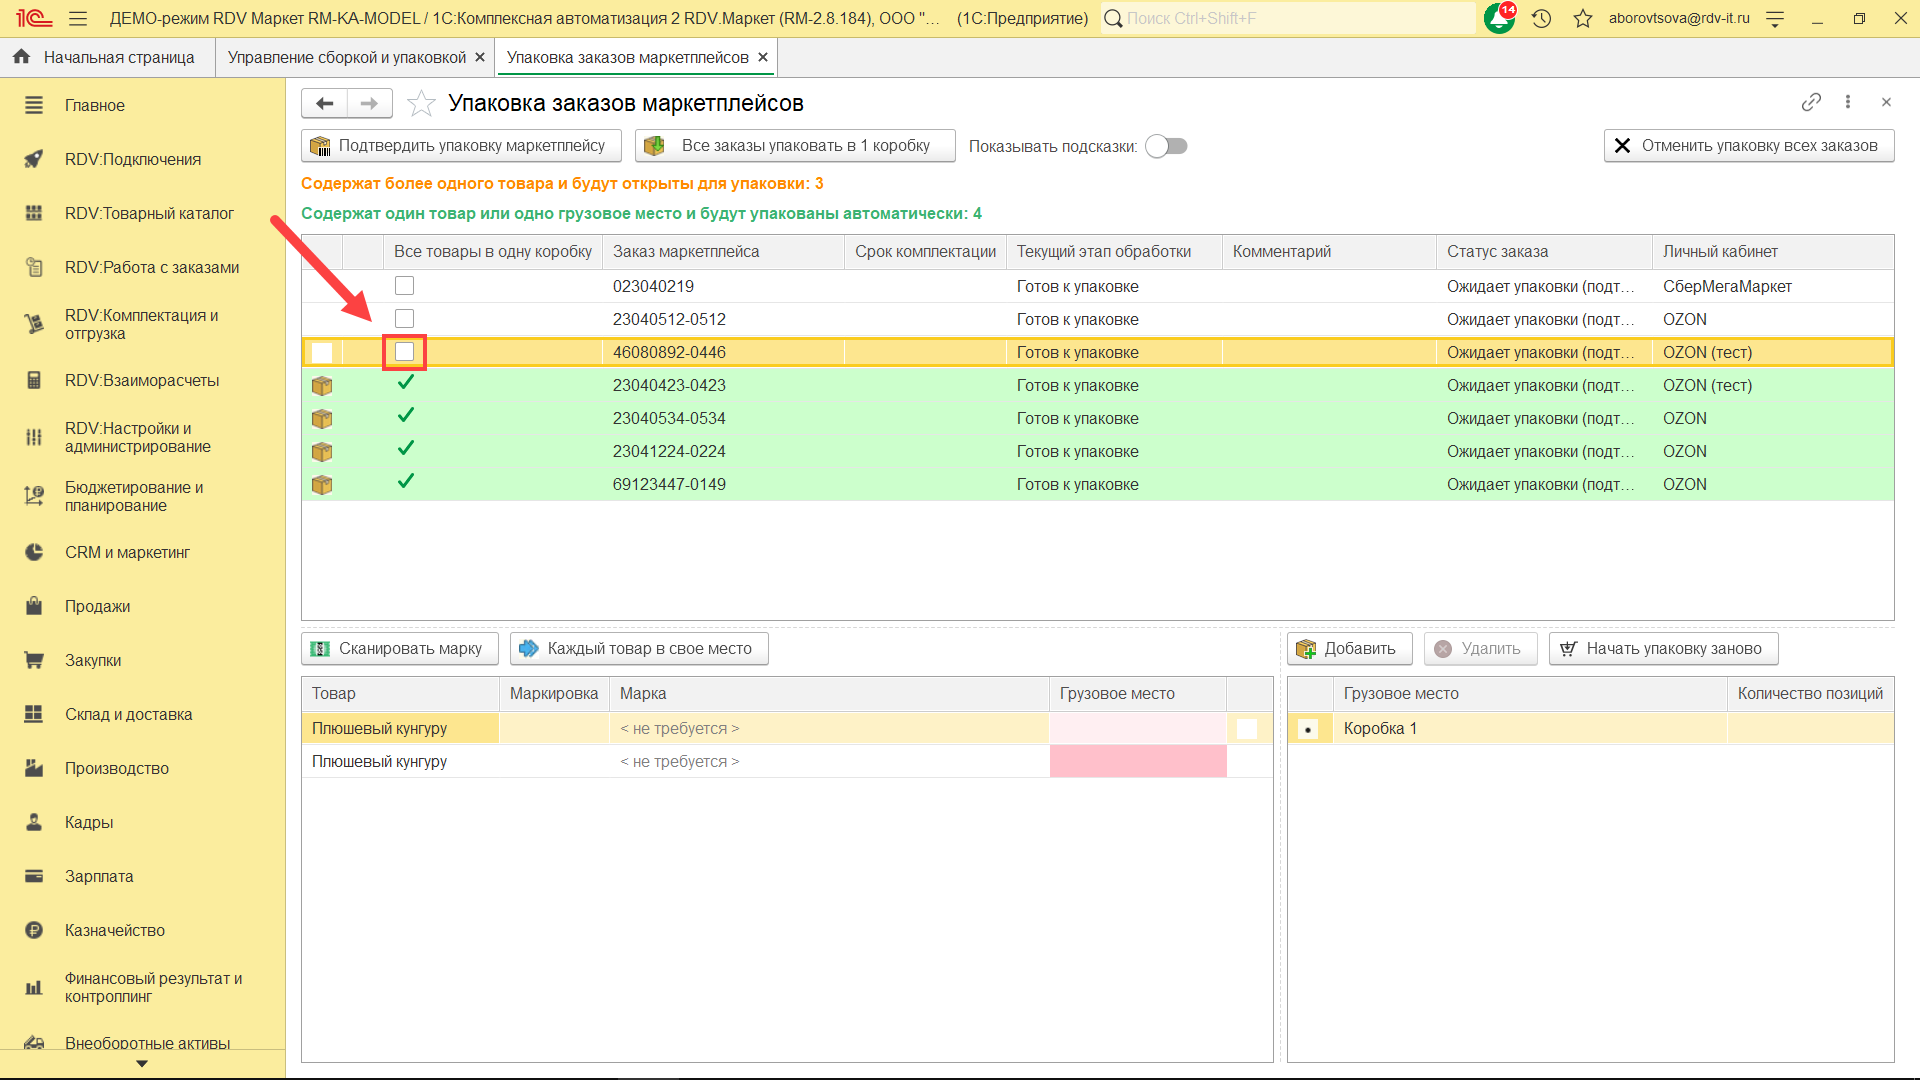This screenshot has width=1920, height=1080.
Task: Click the search field 'Поиск Ctrl+Shift+F'
Action: pos(1290,18)
